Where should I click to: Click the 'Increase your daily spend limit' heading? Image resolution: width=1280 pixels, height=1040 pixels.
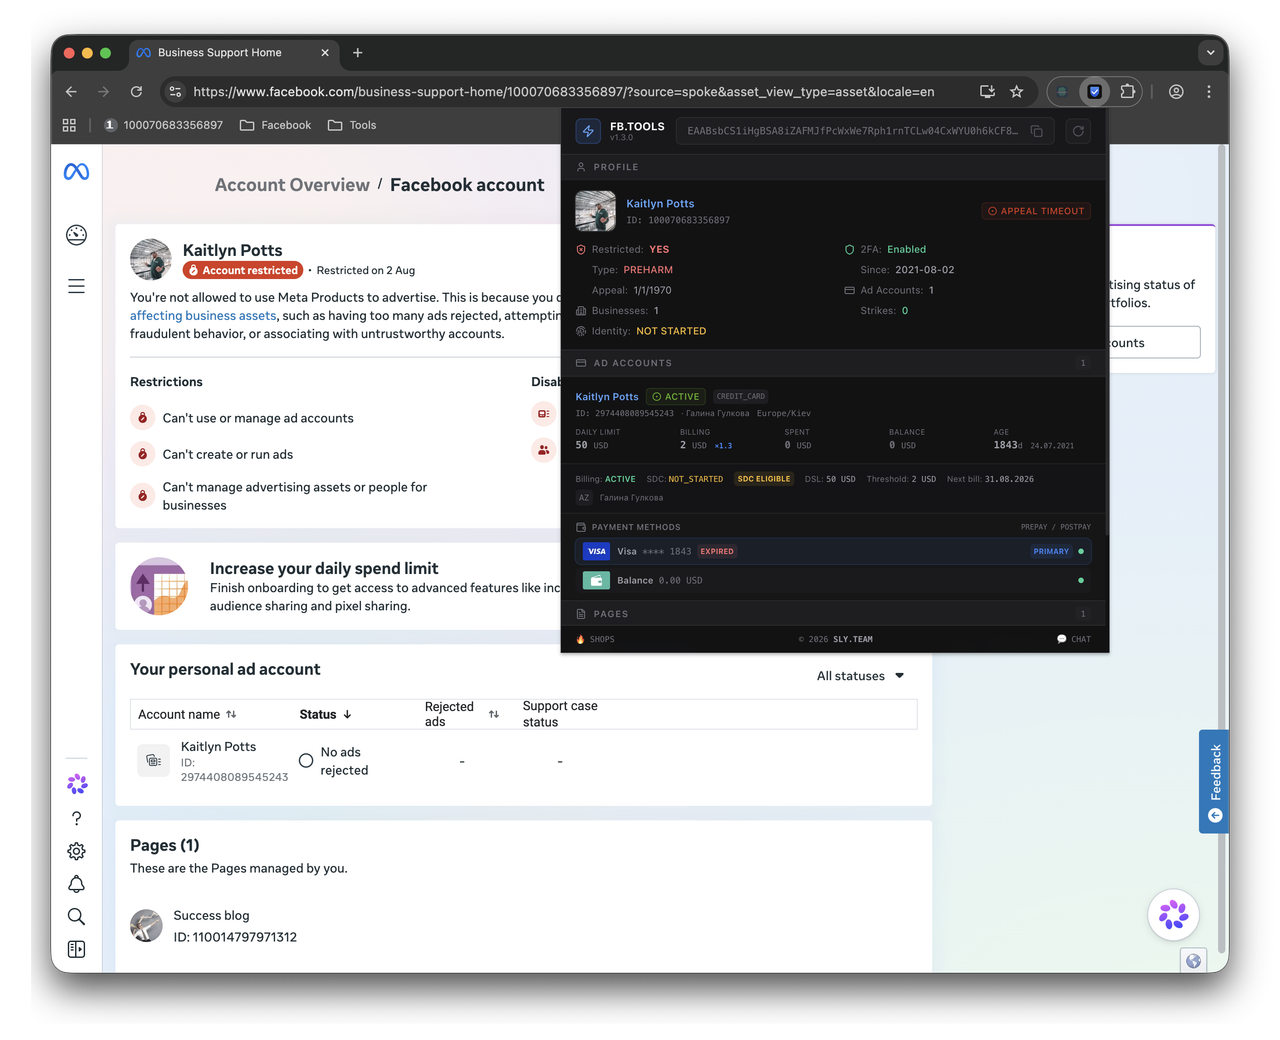tap(324, 568)
